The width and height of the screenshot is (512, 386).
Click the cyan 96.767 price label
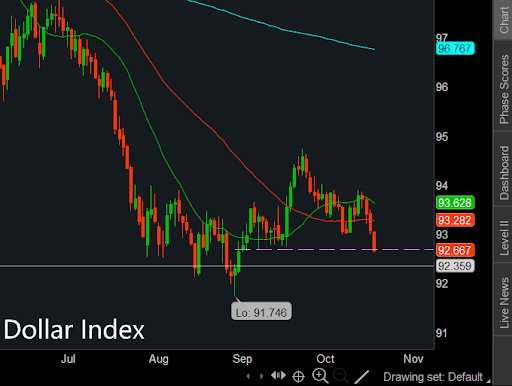455,49
